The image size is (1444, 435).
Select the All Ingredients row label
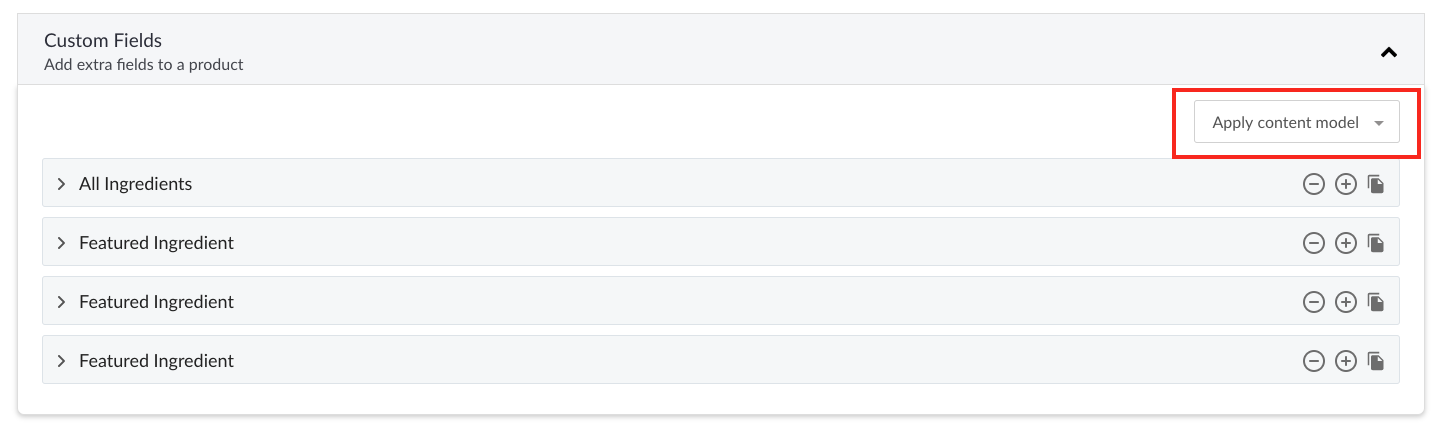tap(135, 184)
